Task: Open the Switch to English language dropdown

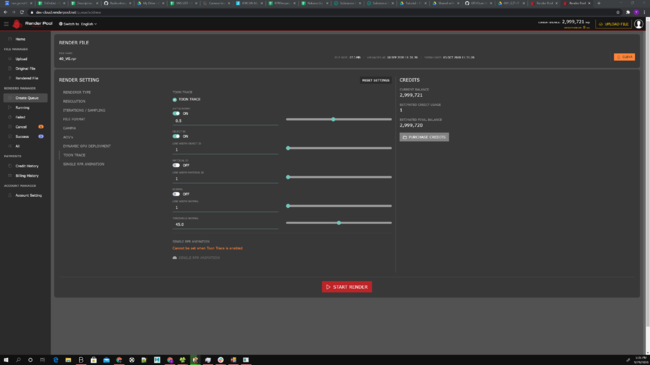Action: (x=78, y=24)
